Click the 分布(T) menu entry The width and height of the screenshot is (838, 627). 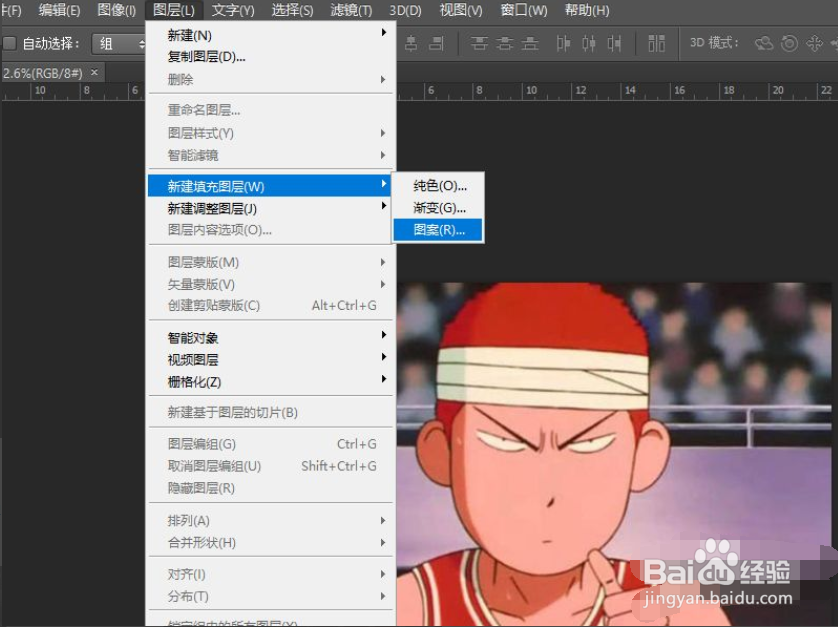click(x=270, y=596)
